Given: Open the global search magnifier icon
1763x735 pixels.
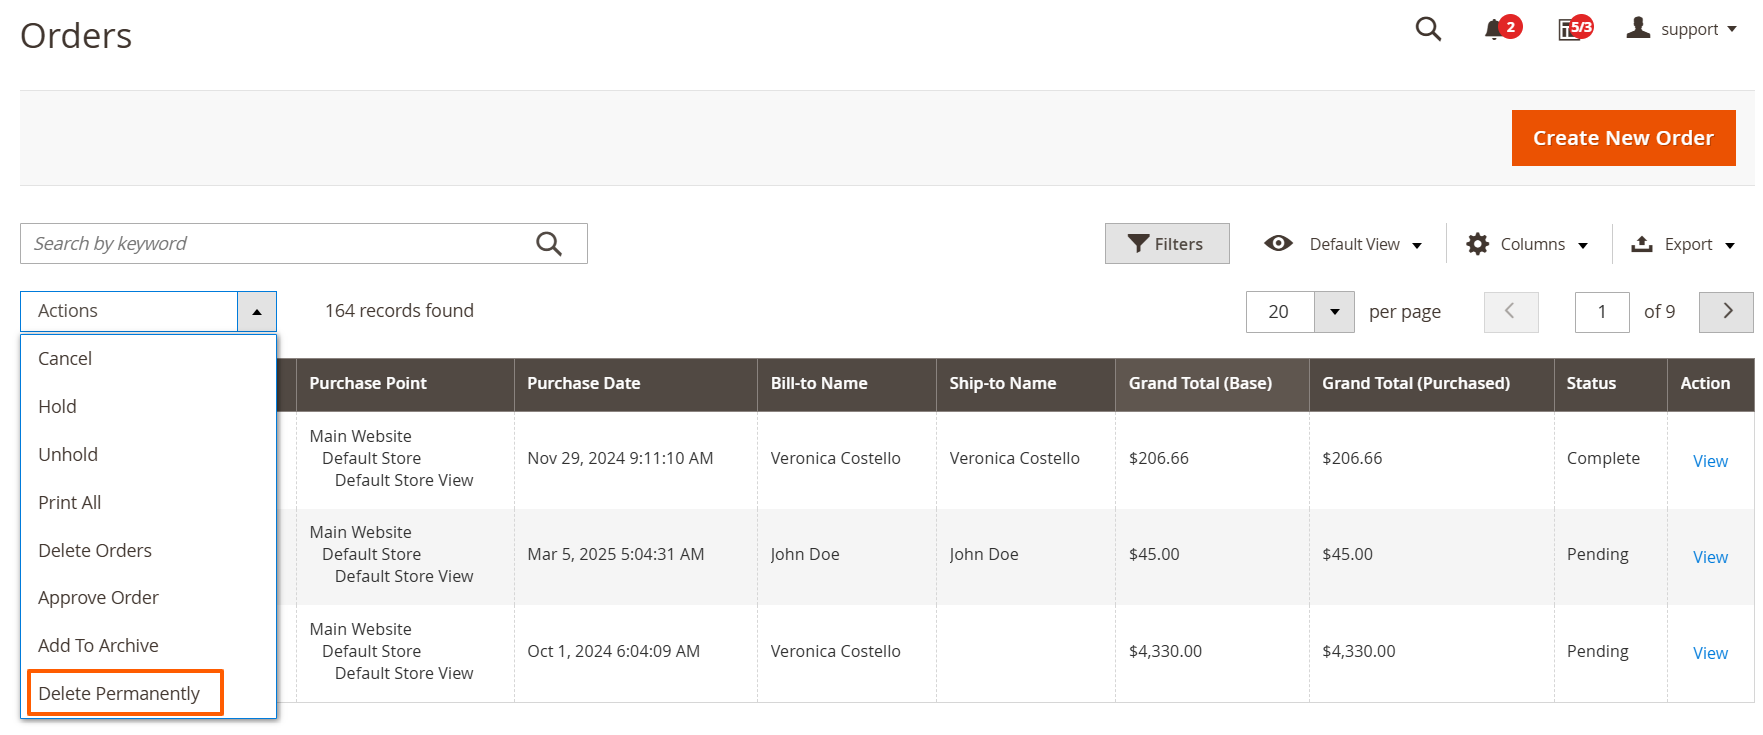Looking at the screenshot, I should click(x=1428, y=29).
